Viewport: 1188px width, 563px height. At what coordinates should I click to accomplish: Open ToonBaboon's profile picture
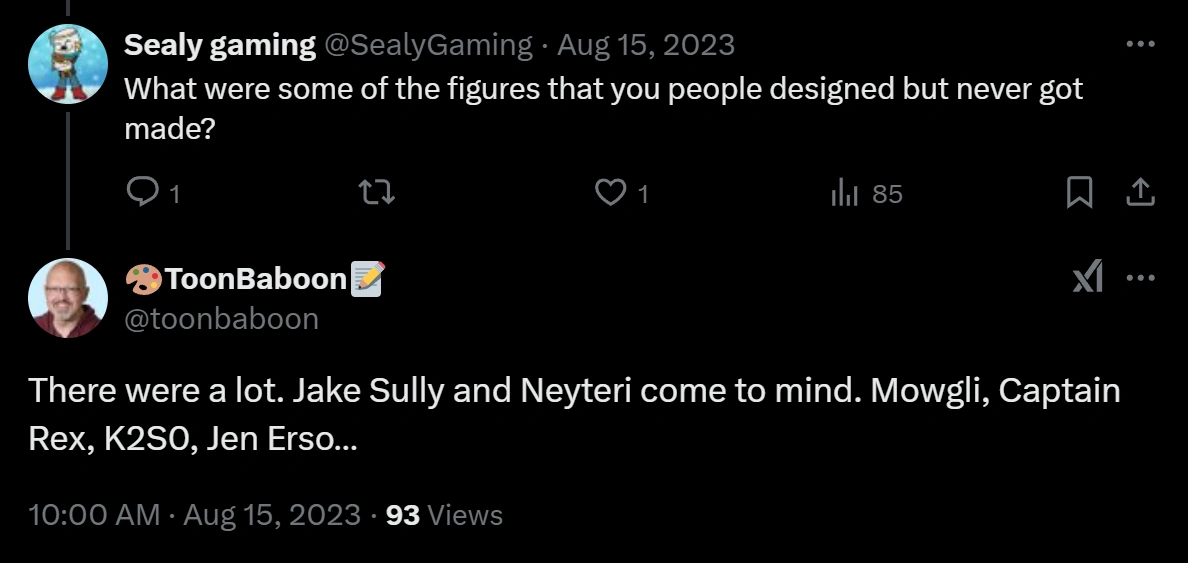pos(68,297)
